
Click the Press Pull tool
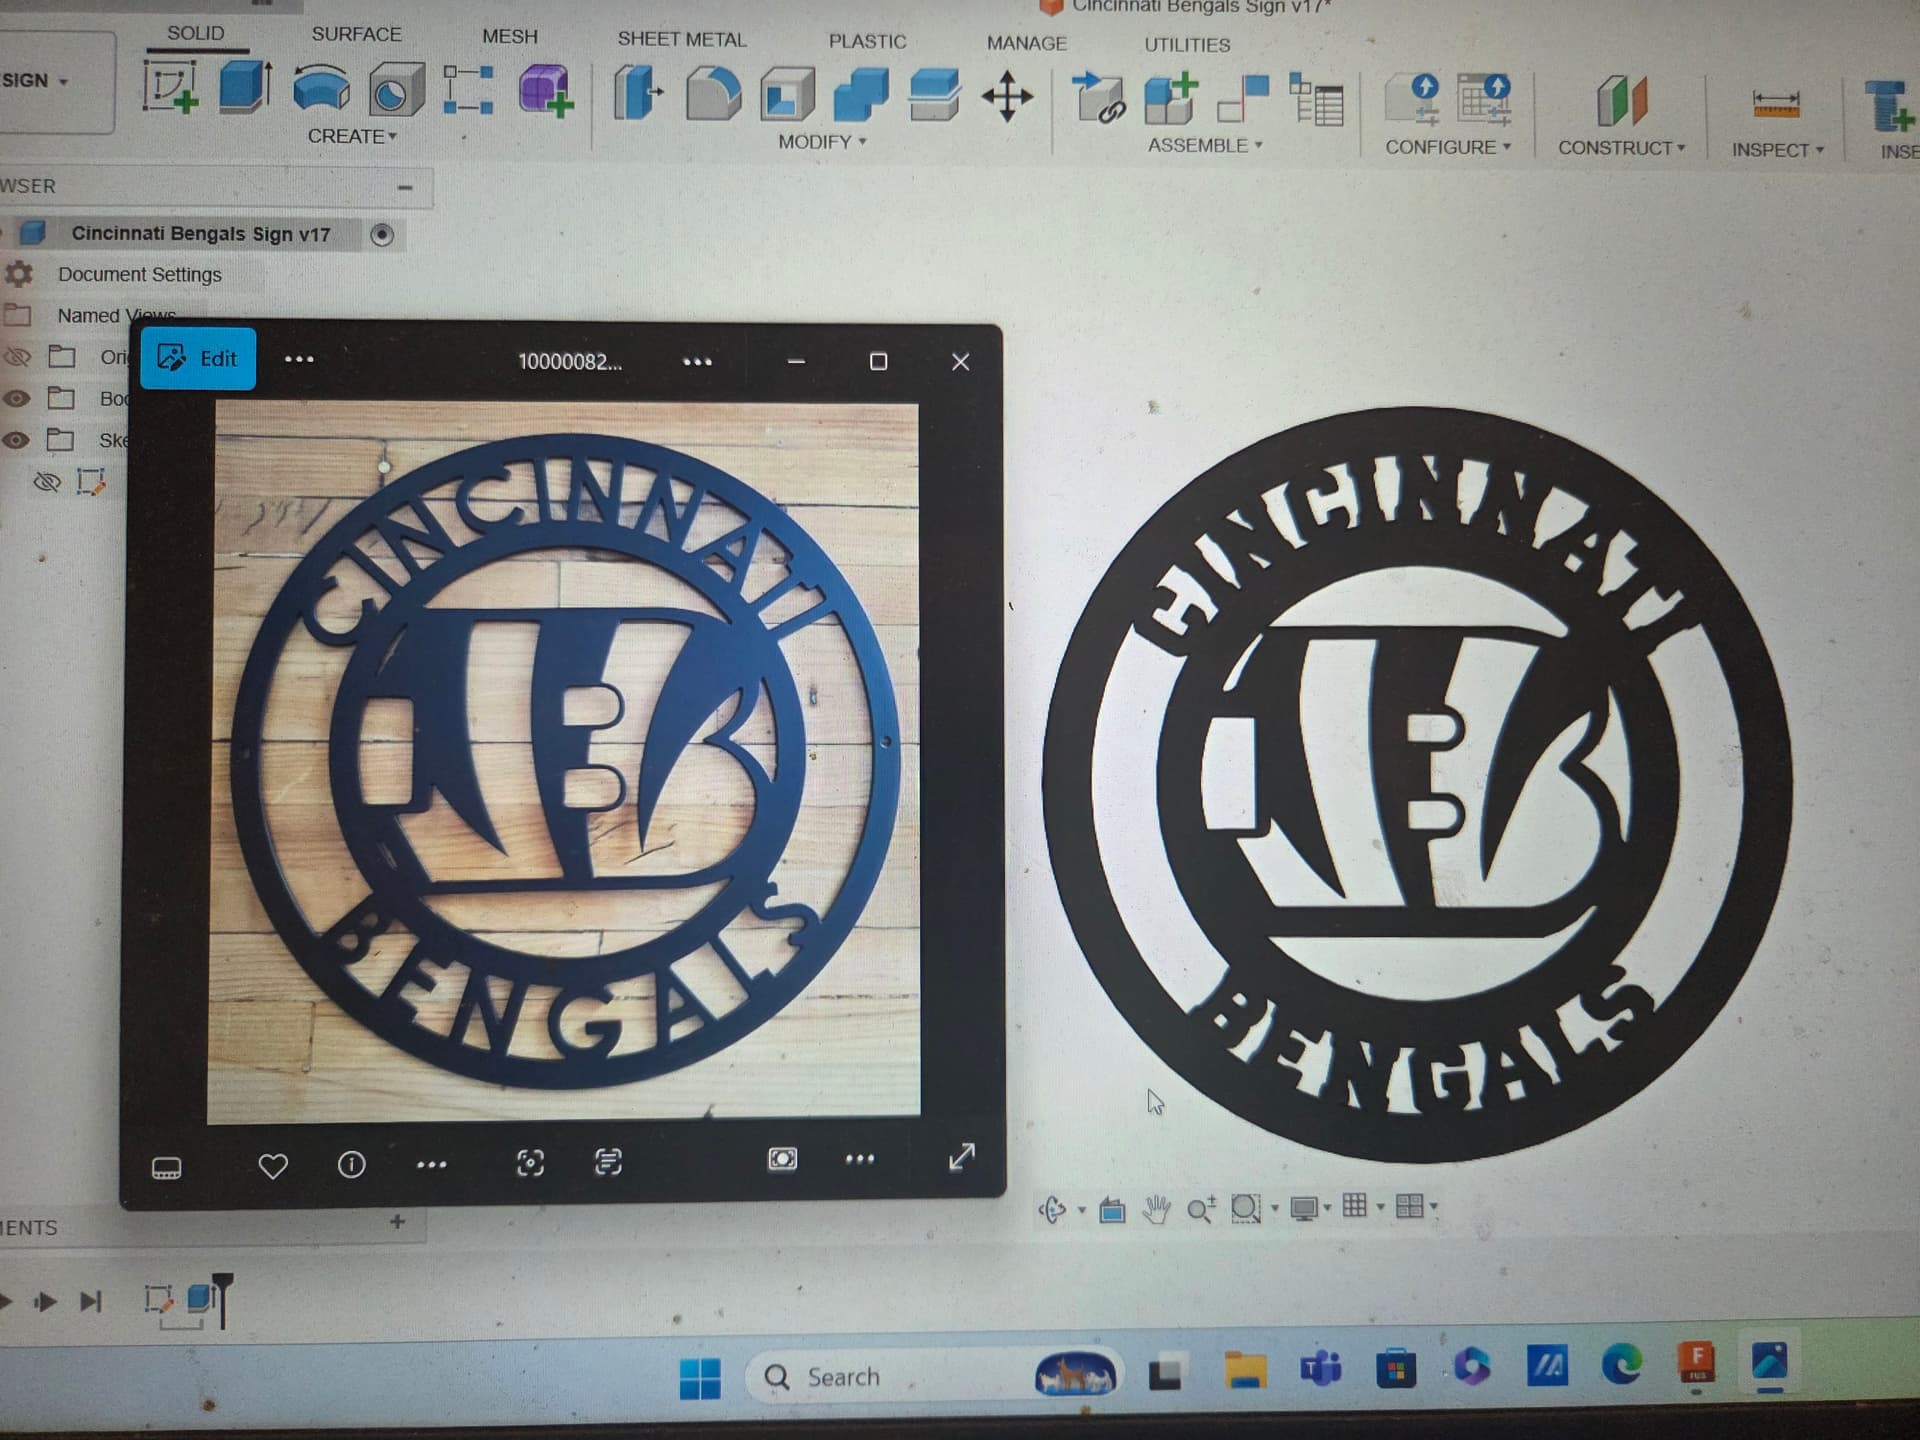[x=636, y=93]
